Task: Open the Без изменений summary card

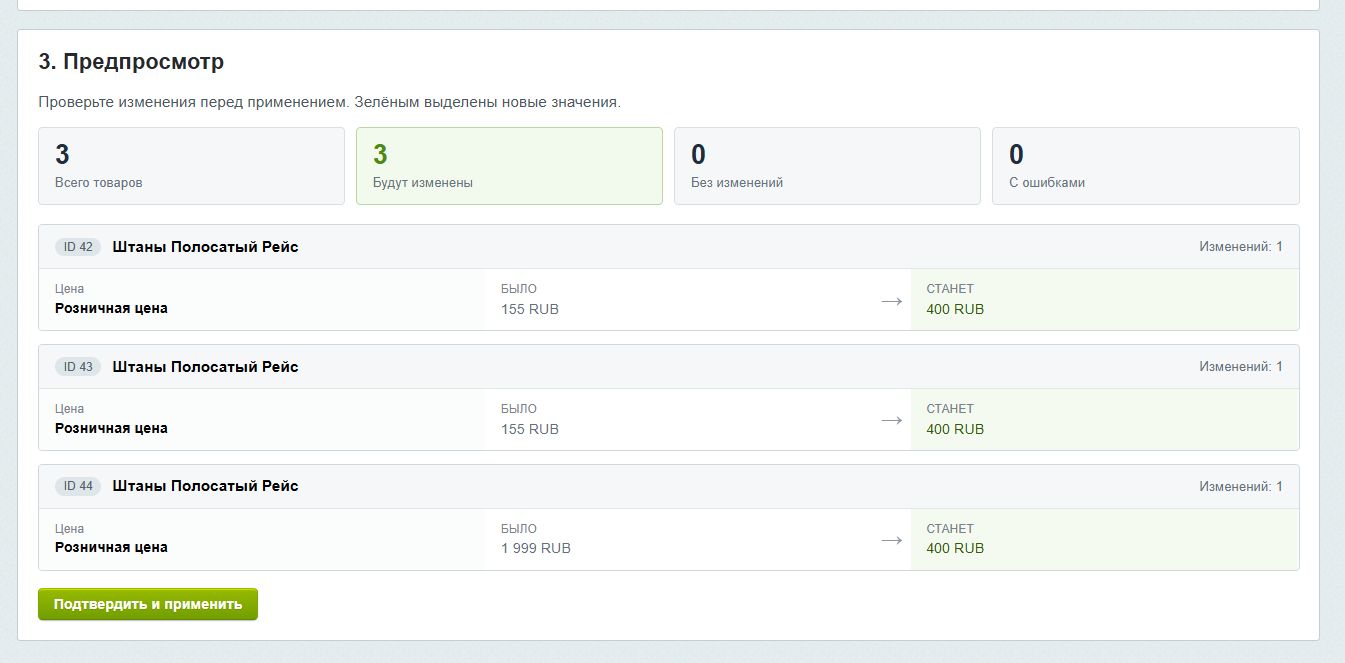Action: coord(827,166)
